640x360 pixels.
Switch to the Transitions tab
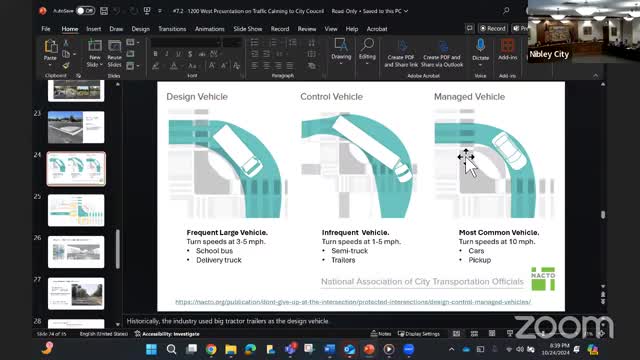(x=172, y=29)
